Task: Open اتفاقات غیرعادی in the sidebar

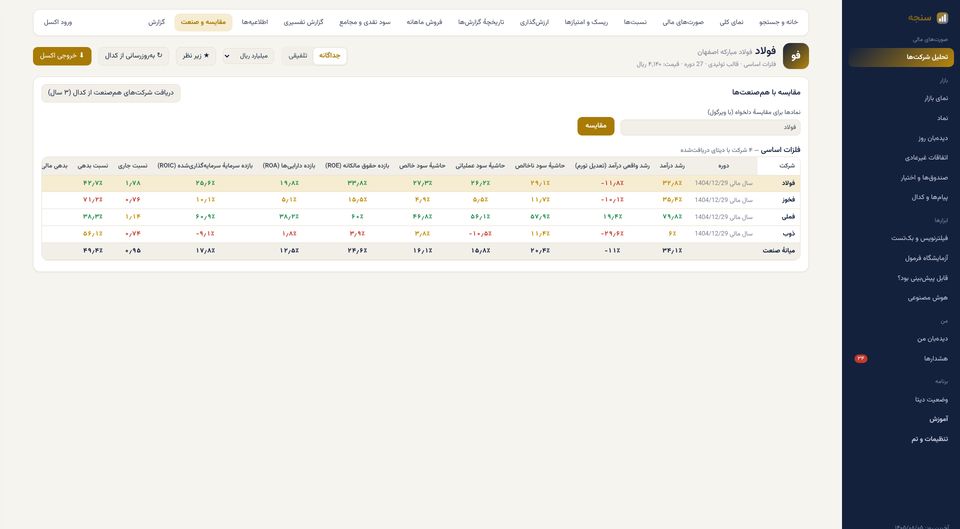Action: pos(901,157)
